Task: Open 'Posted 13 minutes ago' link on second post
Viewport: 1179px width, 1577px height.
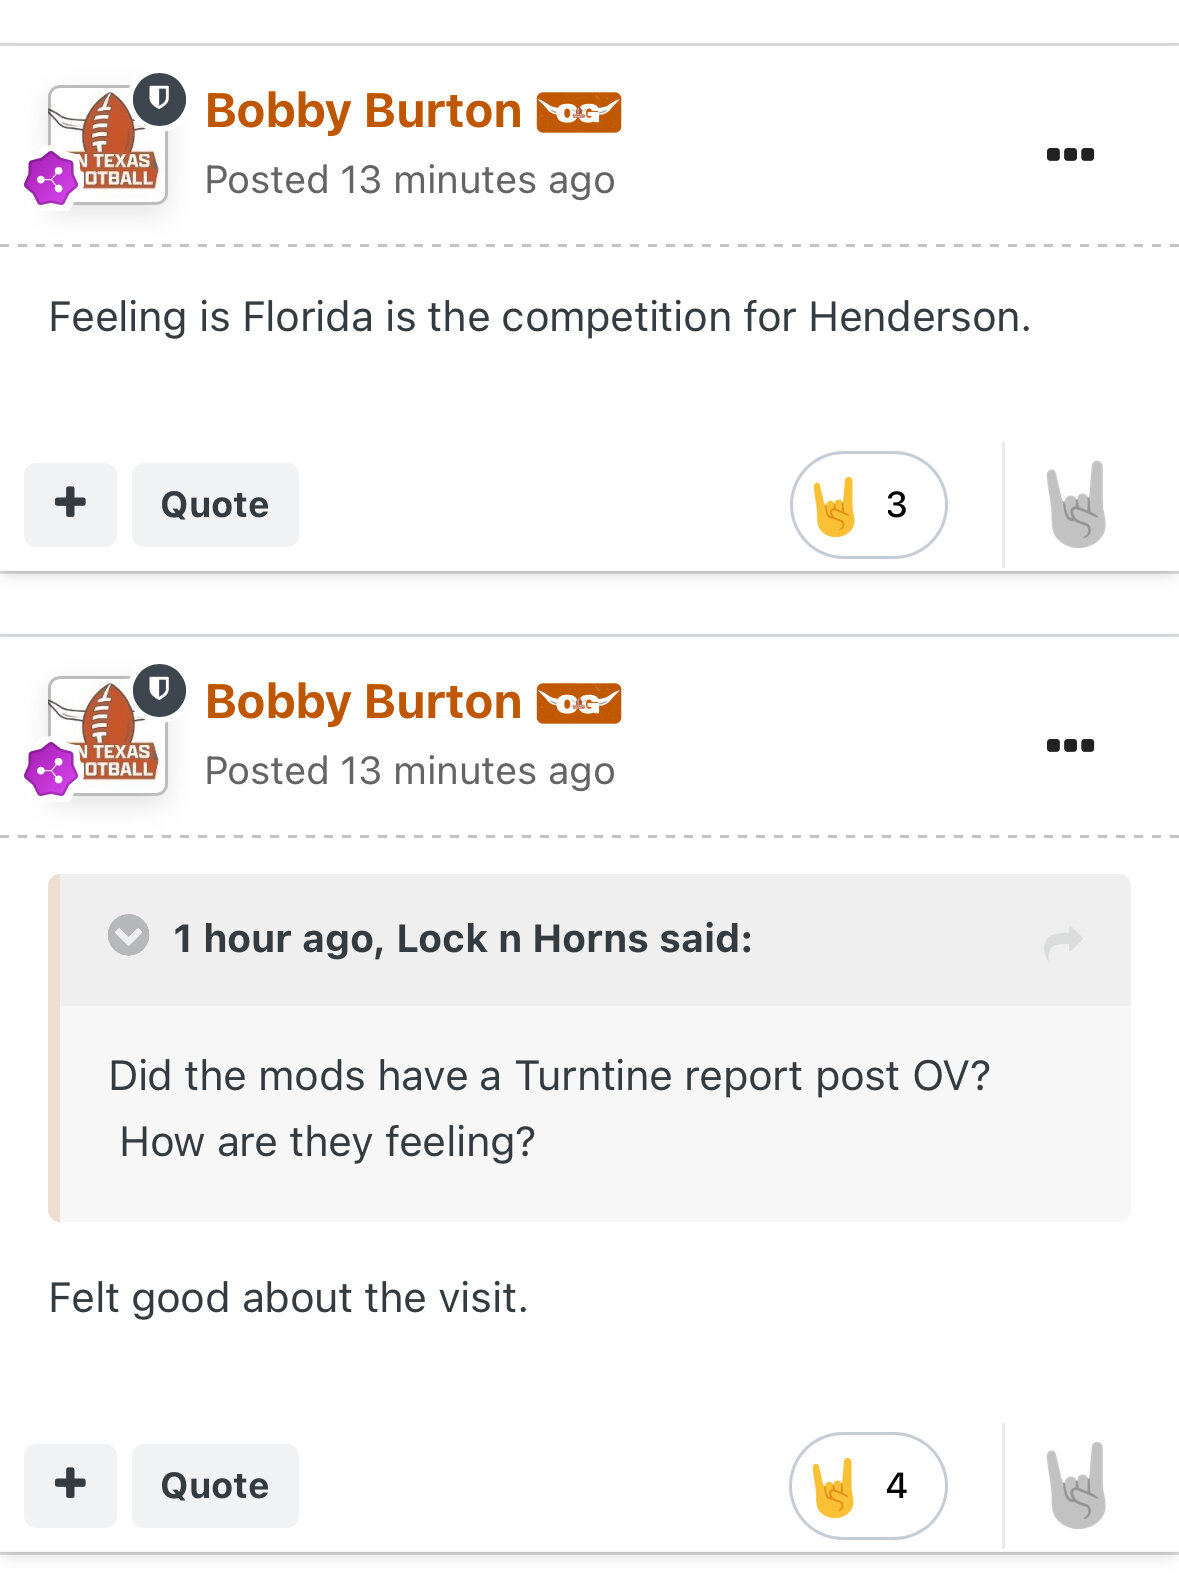Action: click(x=410, y=771)
